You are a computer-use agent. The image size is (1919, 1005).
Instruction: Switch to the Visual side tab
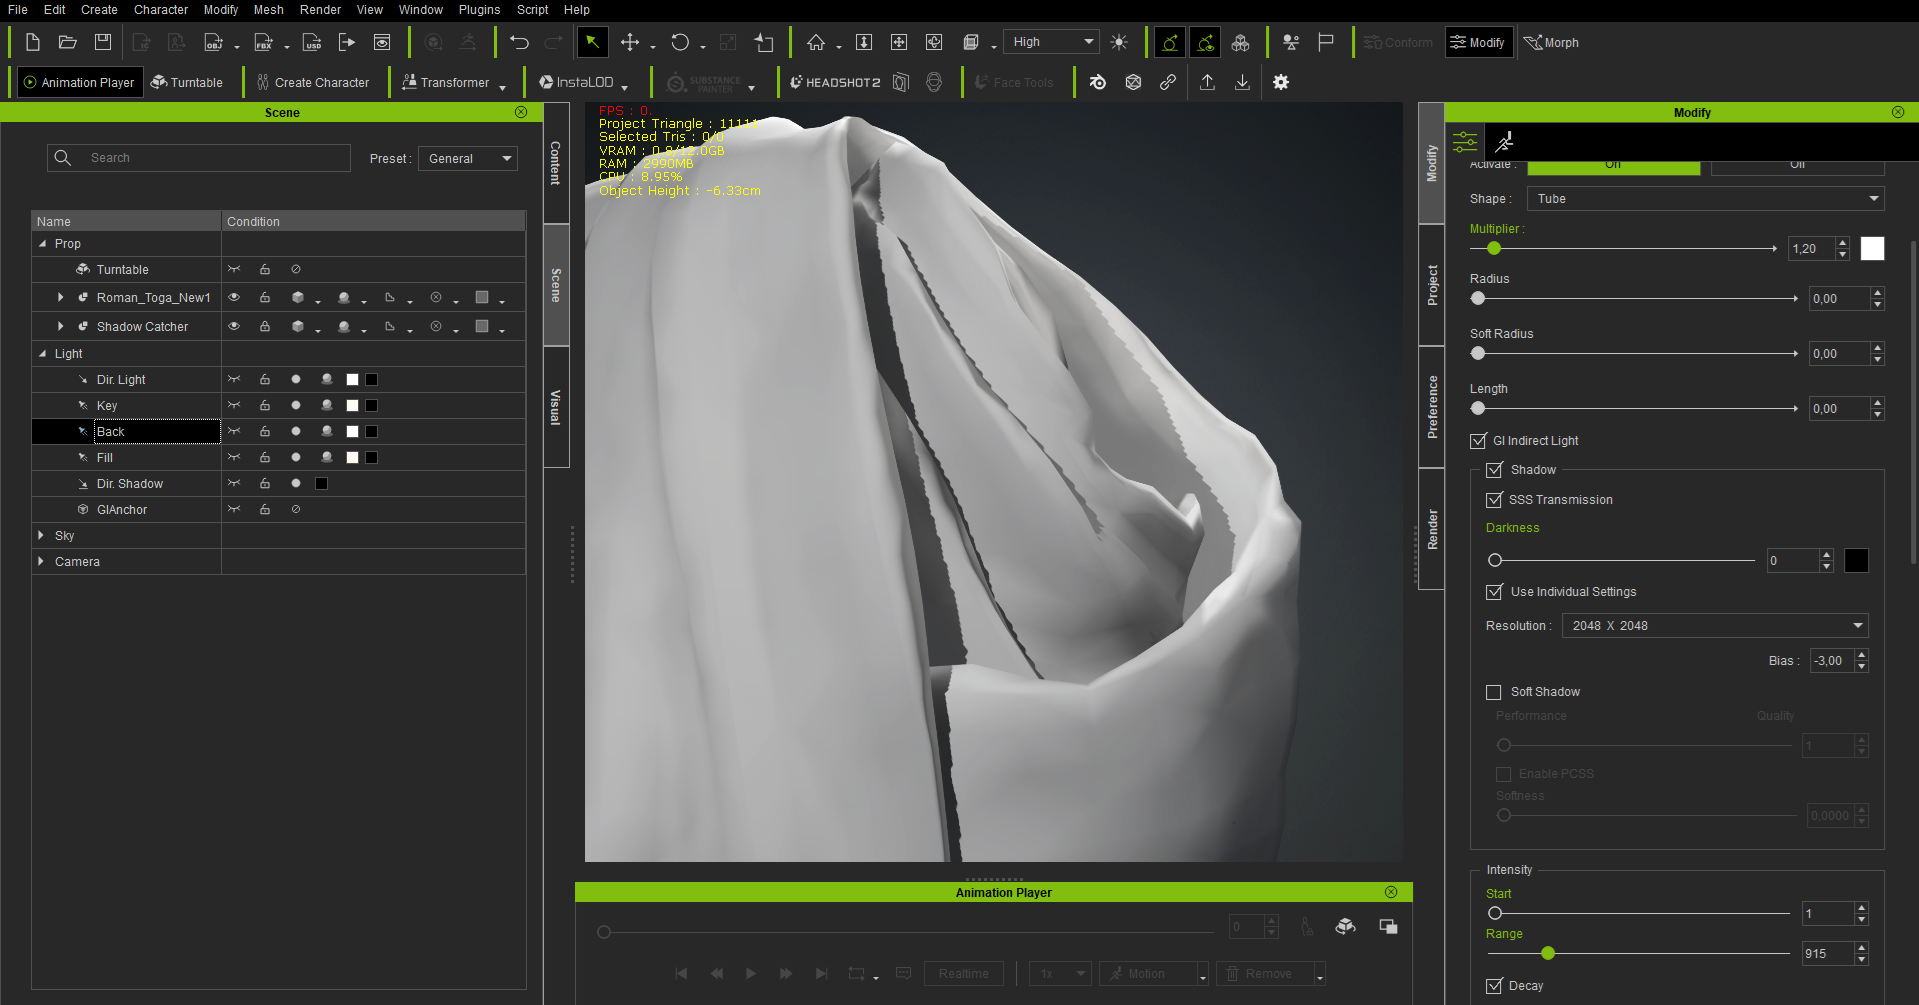556,407
